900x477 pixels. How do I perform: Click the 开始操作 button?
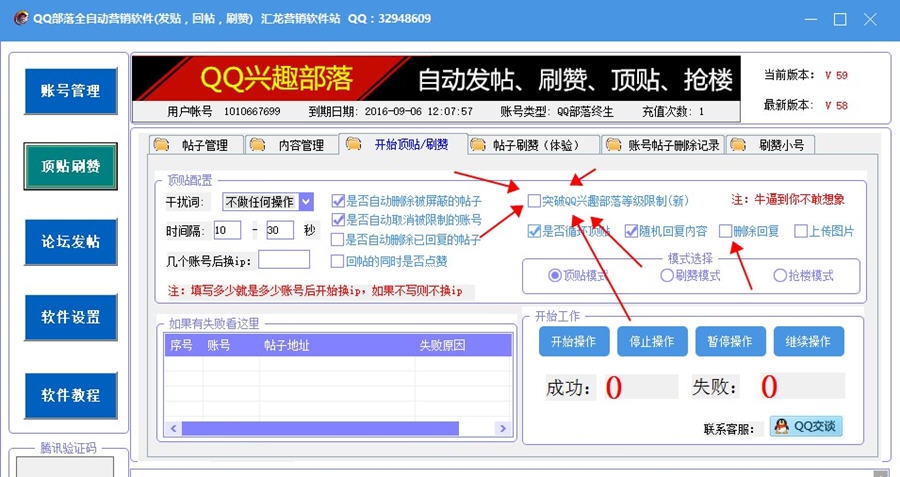click(x=574, y=342)
